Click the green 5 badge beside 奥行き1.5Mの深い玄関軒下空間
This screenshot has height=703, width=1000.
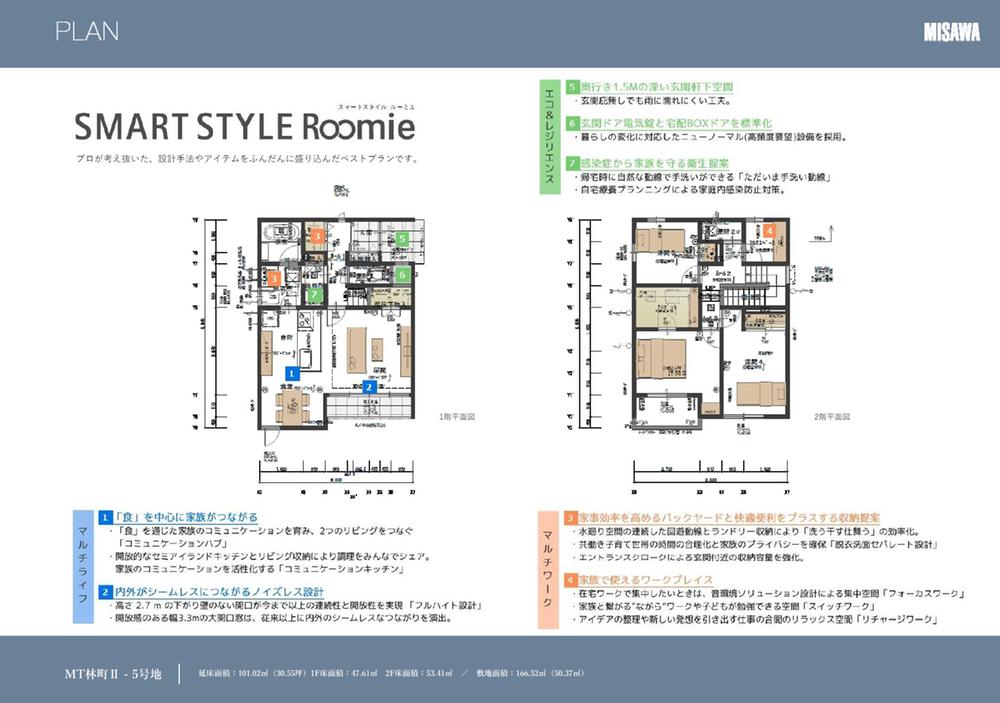pyautogui.click(x=572, y=87)
